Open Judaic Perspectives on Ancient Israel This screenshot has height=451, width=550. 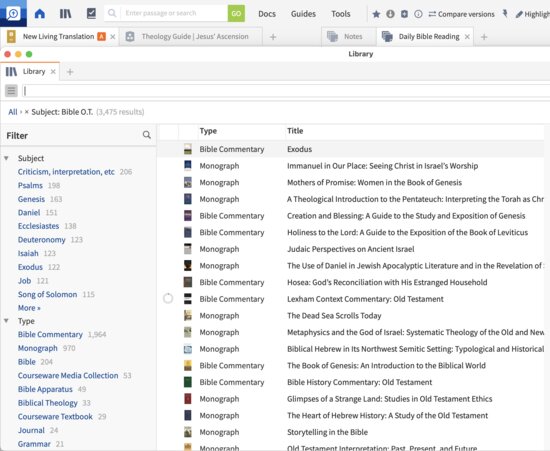point(350,249)
